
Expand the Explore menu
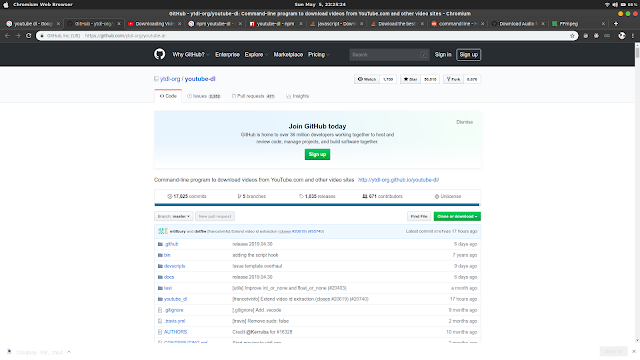point(256,55)
